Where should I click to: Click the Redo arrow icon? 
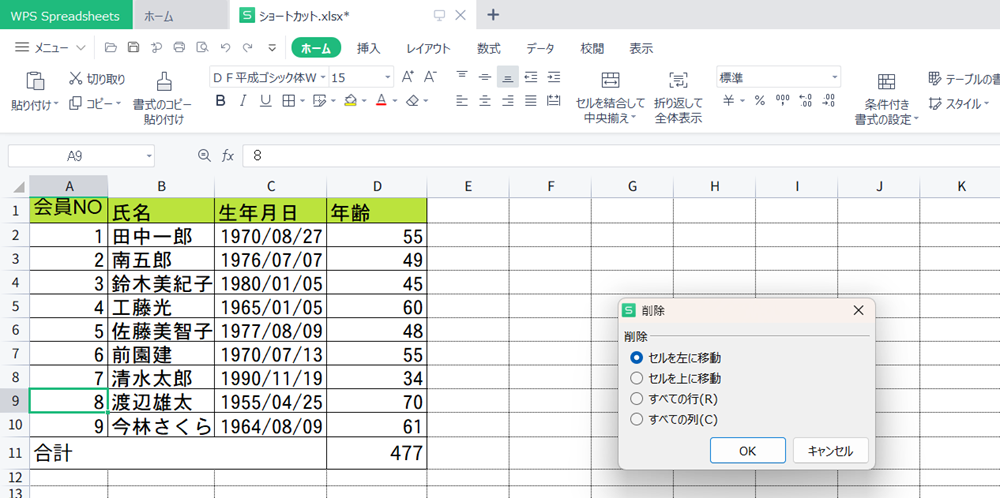pyautogui.click(x=247, y=47)
